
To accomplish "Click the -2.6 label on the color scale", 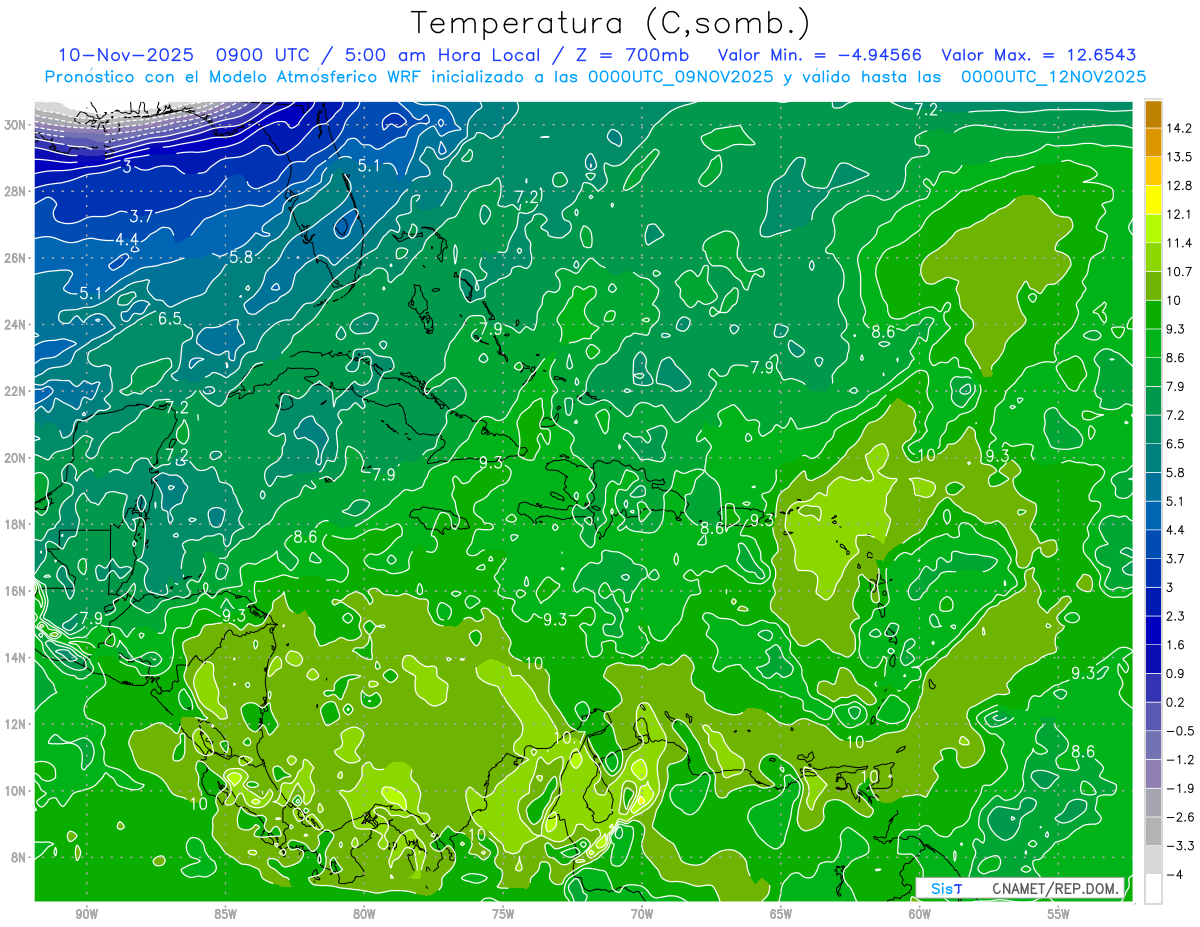I will [x=1180, y=817].
